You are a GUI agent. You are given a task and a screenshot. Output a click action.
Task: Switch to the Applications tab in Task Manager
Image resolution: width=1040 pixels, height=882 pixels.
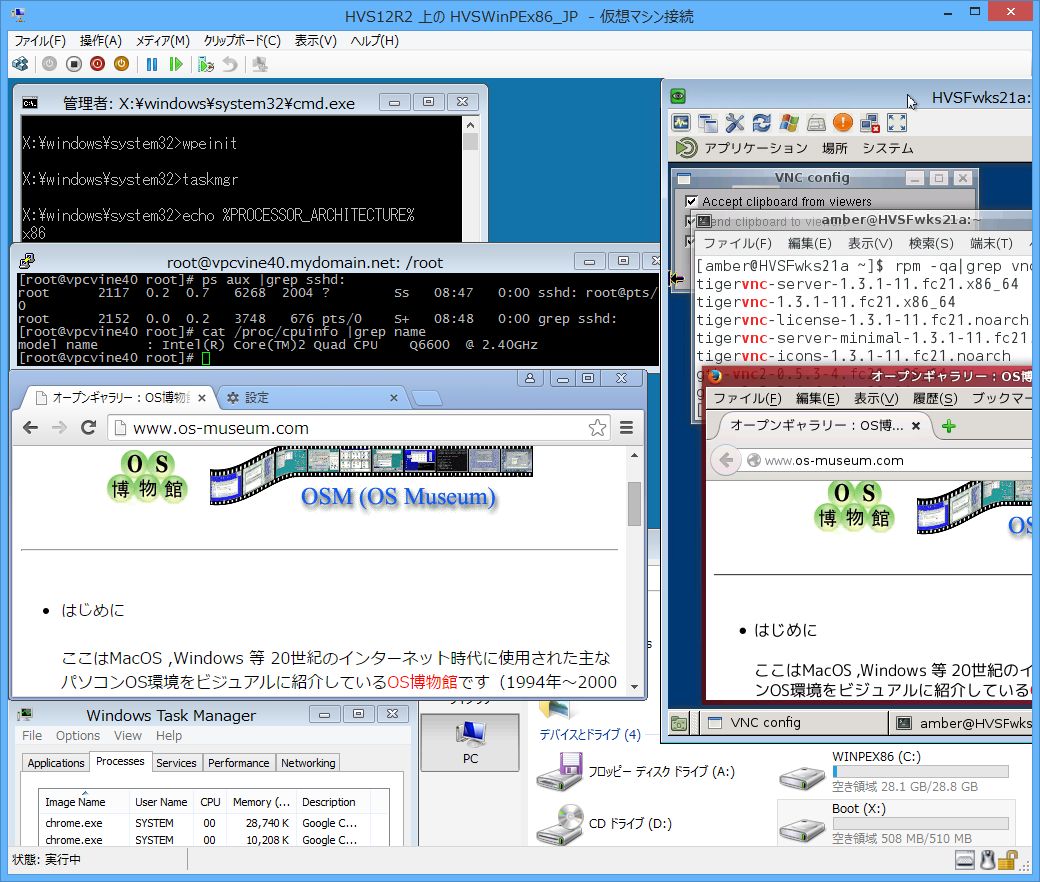56,763
